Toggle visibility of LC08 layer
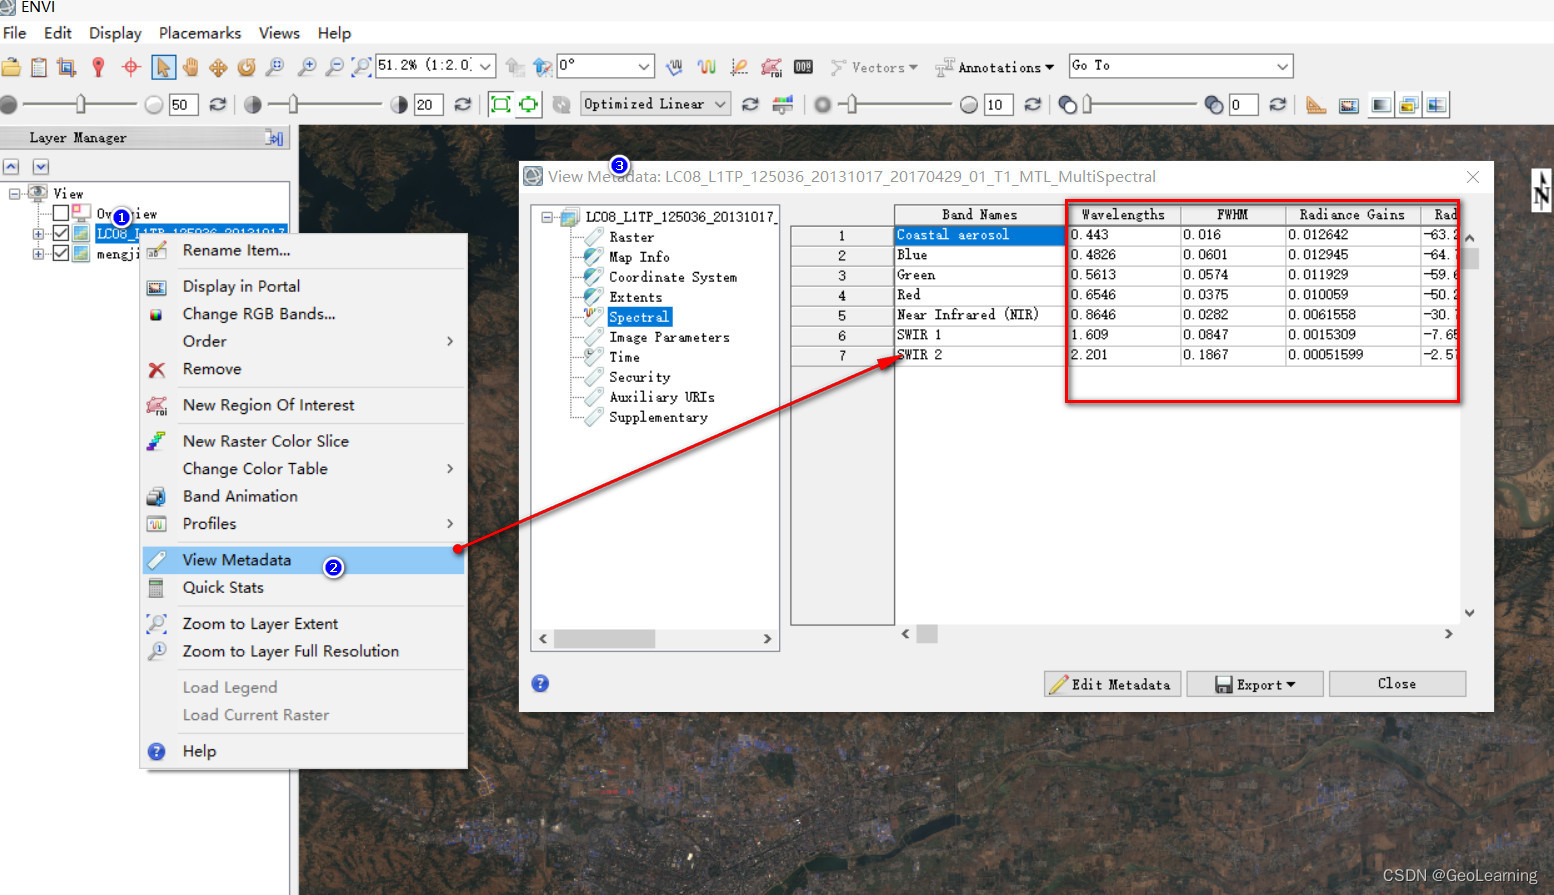Viewport: 1554px width, 895px height. pyautogui.click(x=61, y=233)
